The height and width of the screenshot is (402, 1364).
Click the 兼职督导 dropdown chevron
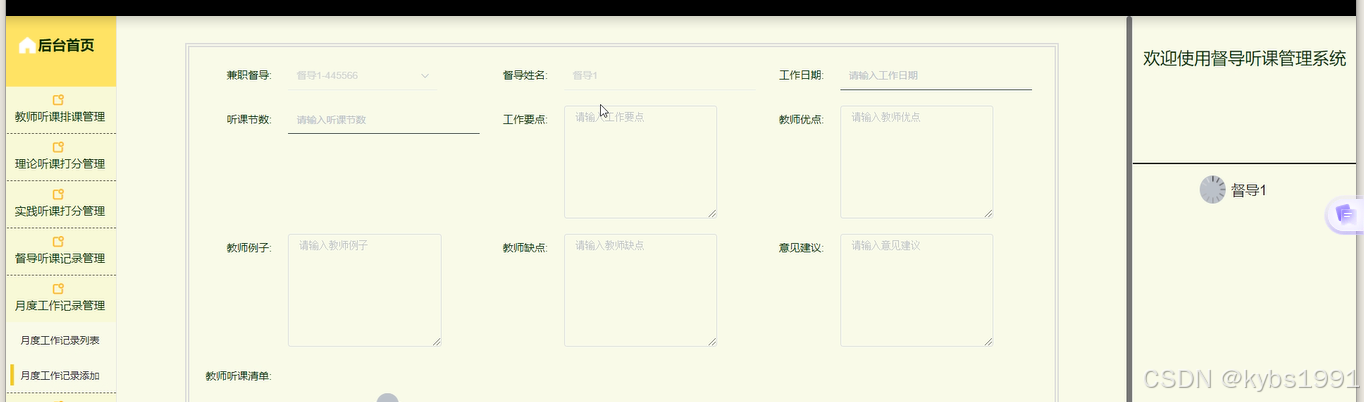point(424,75)
